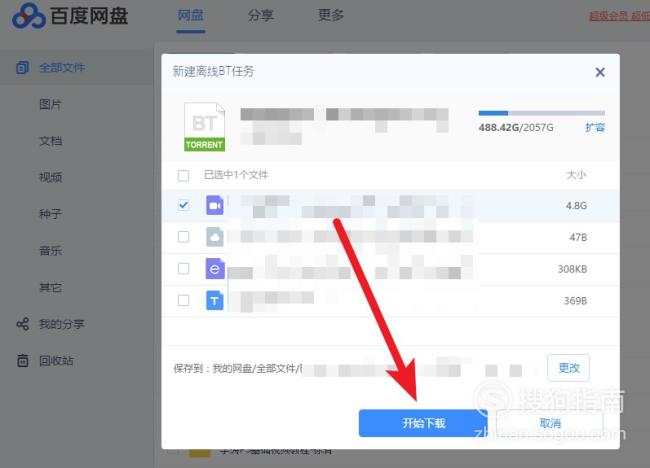
Task: Click the Baidu Netdisk logo
Action: tap(70, 16)
